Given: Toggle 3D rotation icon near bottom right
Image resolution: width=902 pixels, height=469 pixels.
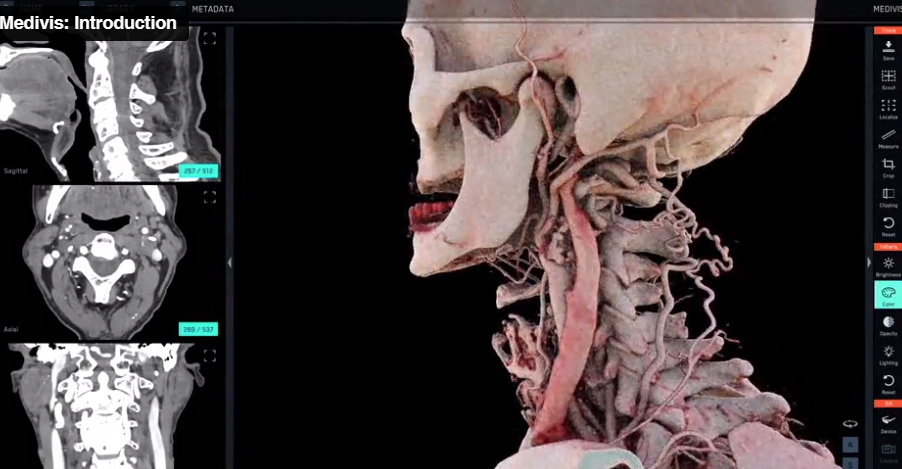Looking at the screenshot, I should (x=851, y=423).
